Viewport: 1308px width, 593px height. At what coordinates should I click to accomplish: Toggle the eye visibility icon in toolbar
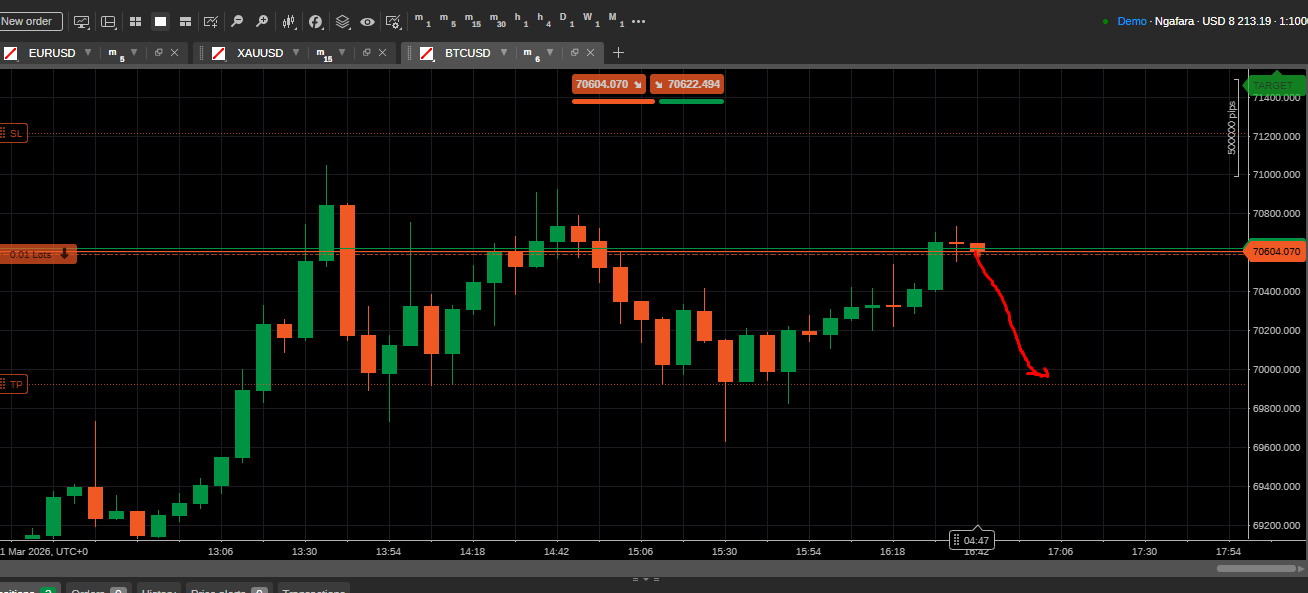coord(368,21)
